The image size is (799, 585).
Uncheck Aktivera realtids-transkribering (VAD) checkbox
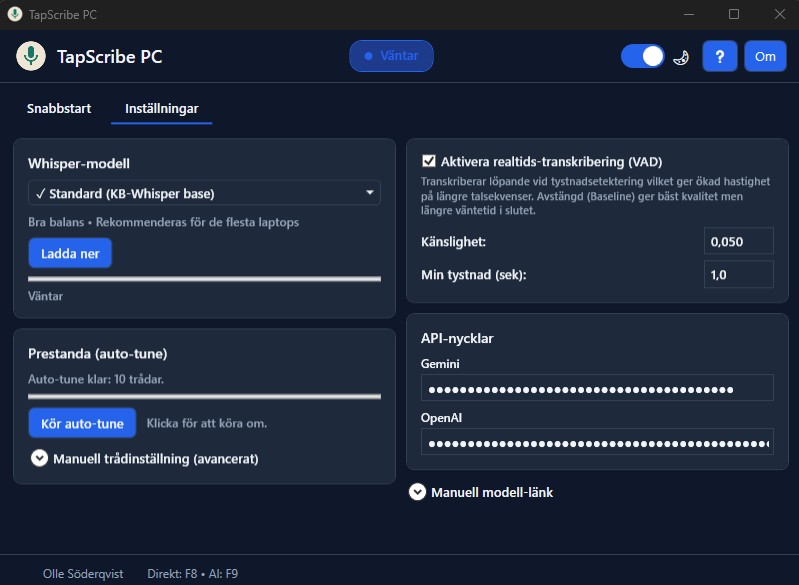tap(429, 161)
